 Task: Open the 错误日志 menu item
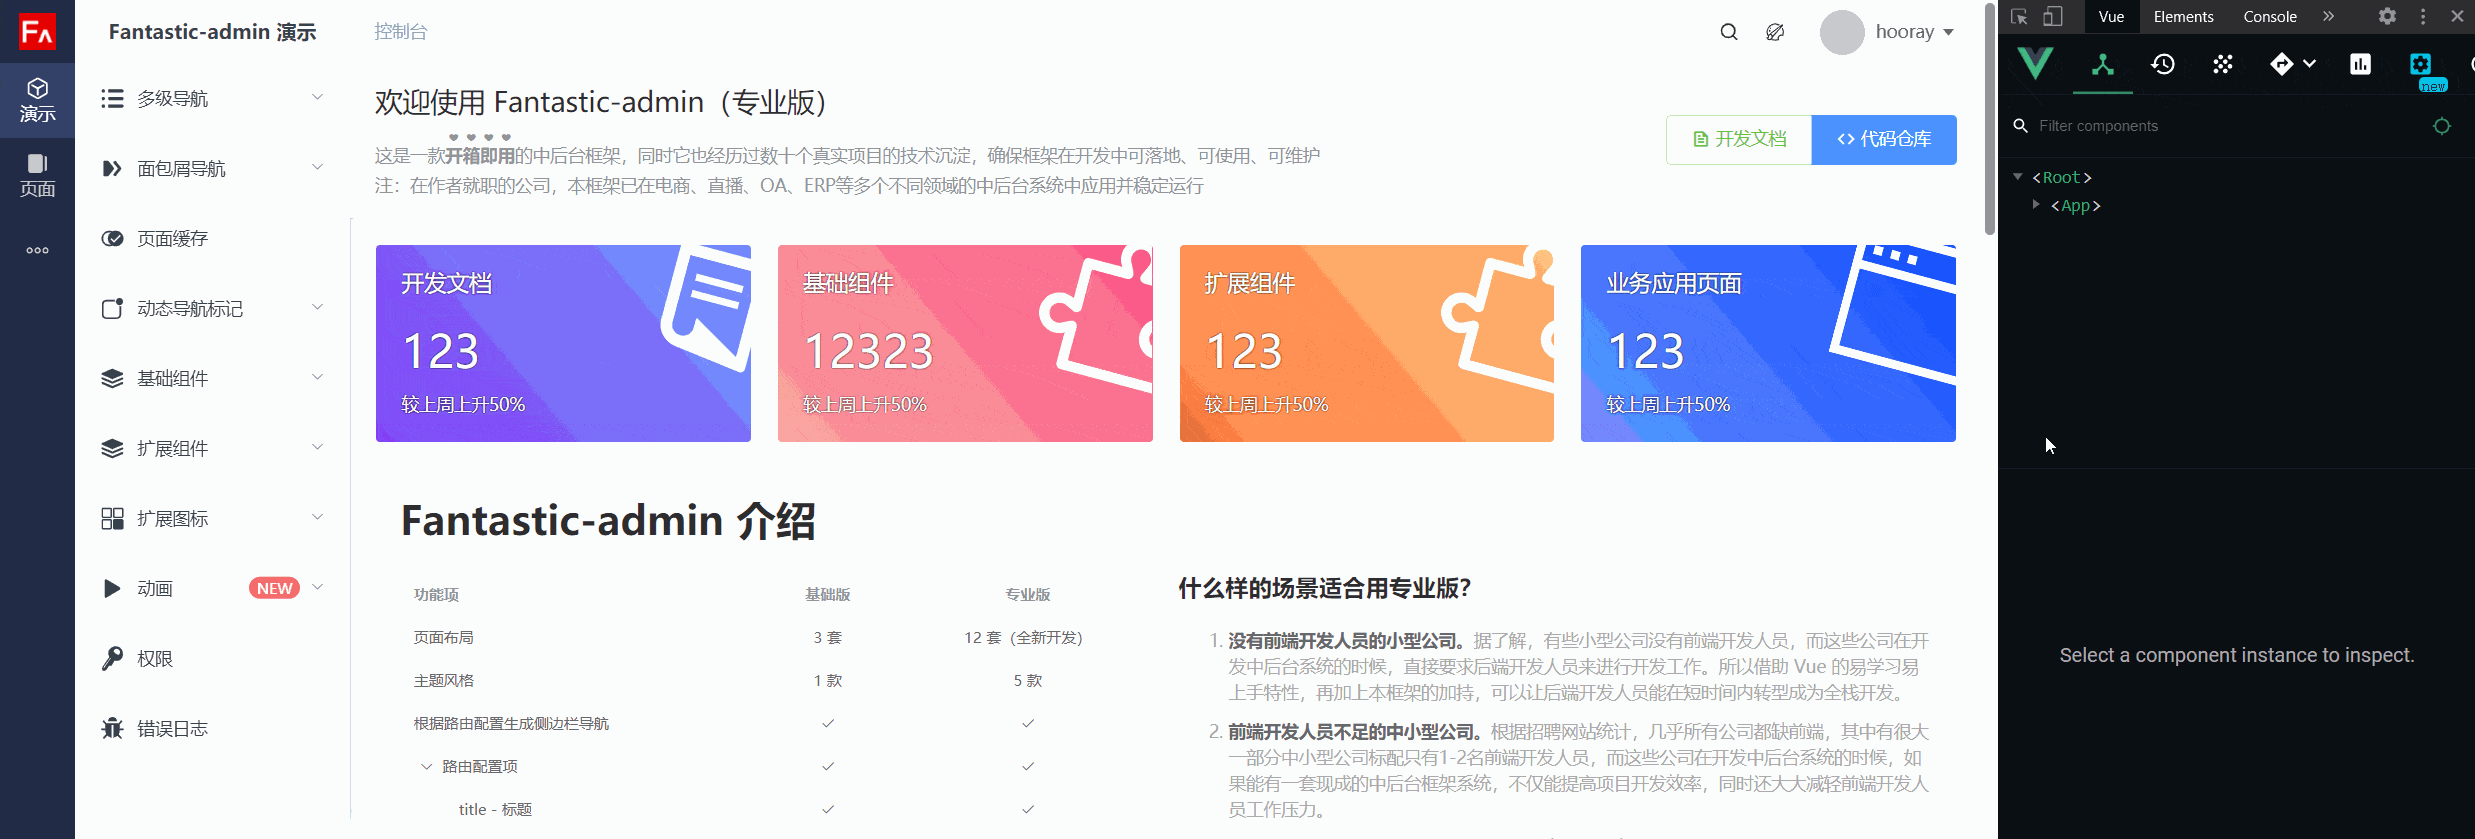pyautogui.click(x=212, y=728)
